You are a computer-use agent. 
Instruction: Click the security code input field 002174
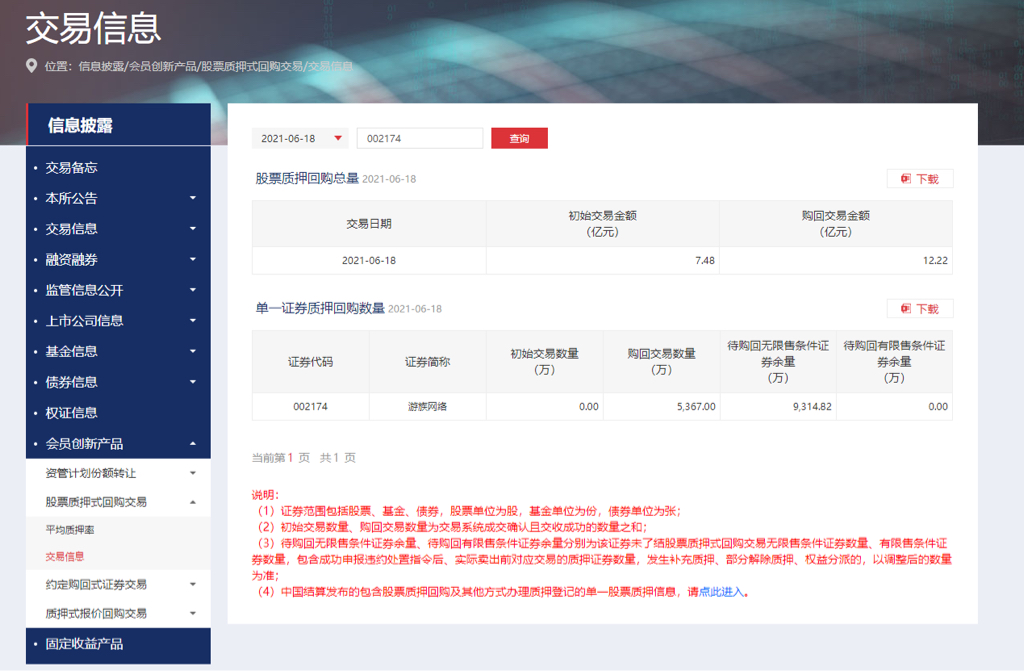point(419,139)
